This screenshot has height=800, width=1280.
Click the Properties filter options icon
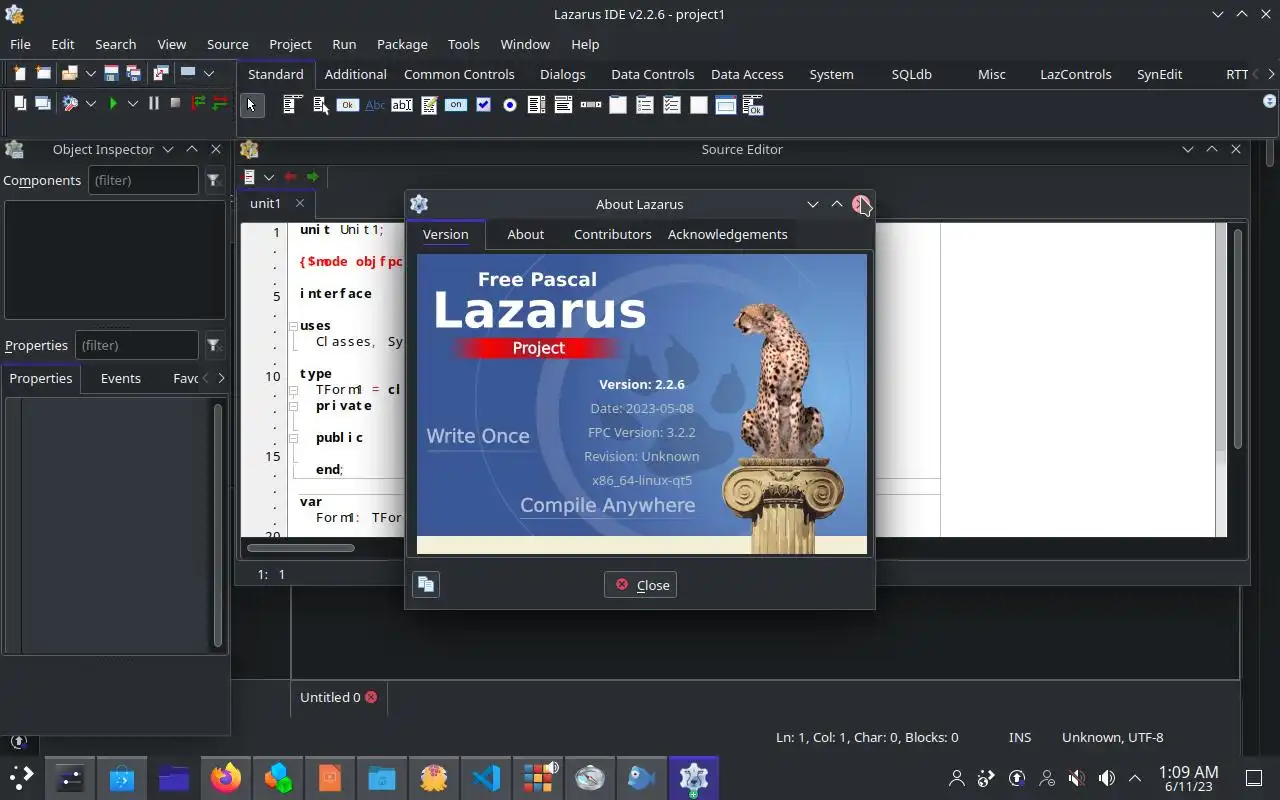pyautogui.click(x=213, y=345)
